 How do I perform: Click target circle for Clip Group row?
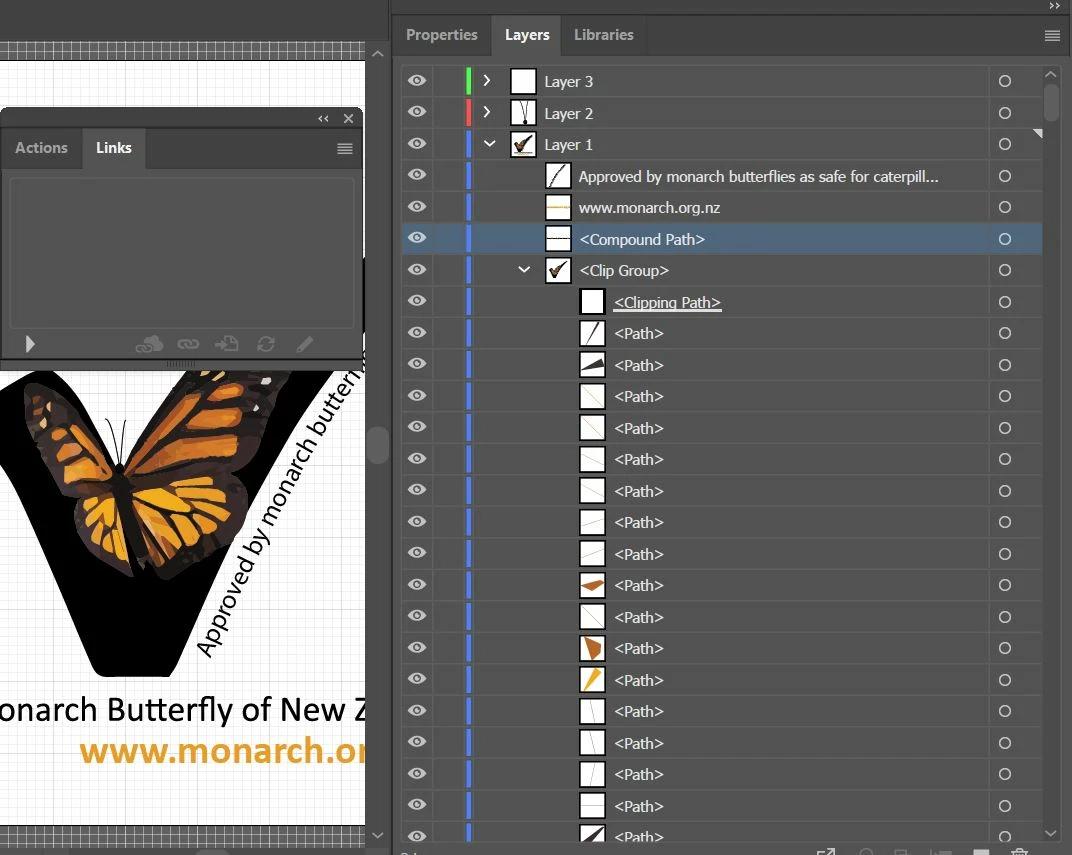(1004, 271)
